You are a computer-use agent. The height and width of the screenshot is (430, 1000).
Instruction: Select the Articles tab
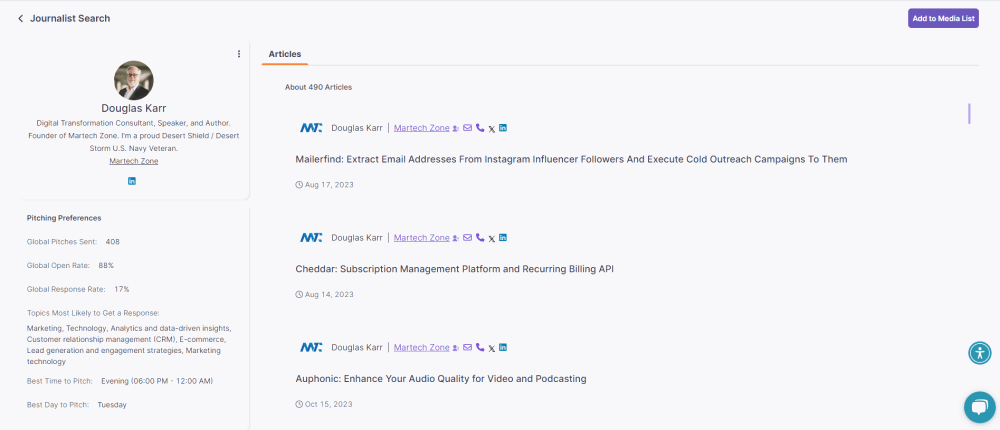pos(284,54)
